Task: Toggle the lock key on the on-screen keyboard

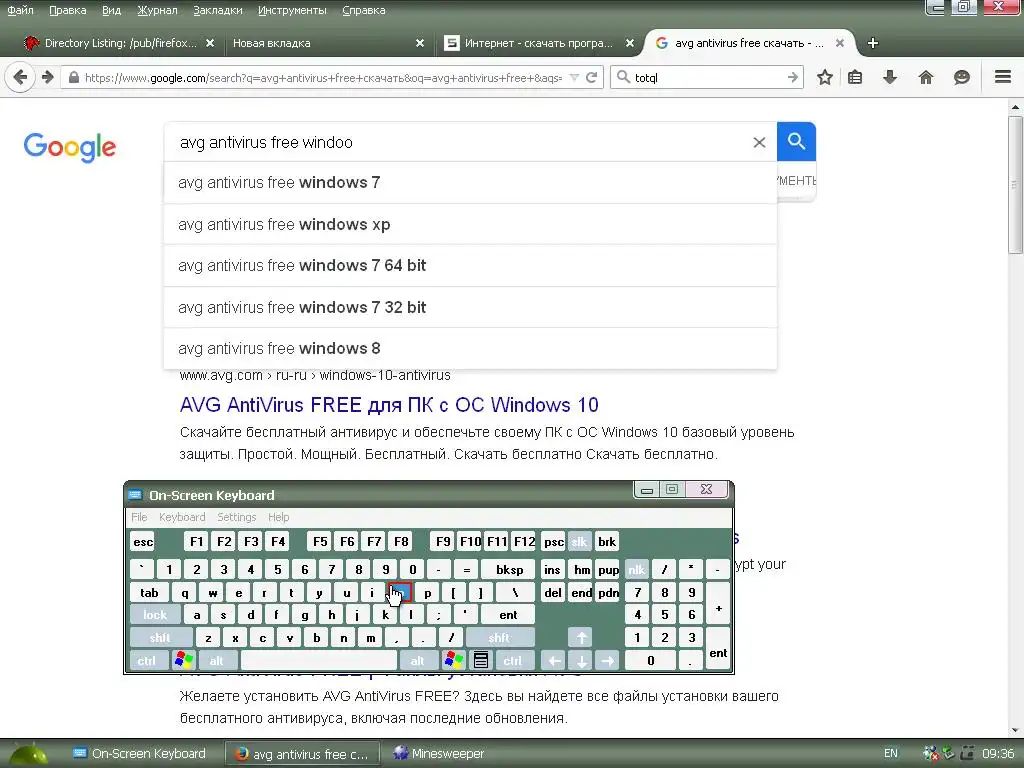Action: coord(155,615)
